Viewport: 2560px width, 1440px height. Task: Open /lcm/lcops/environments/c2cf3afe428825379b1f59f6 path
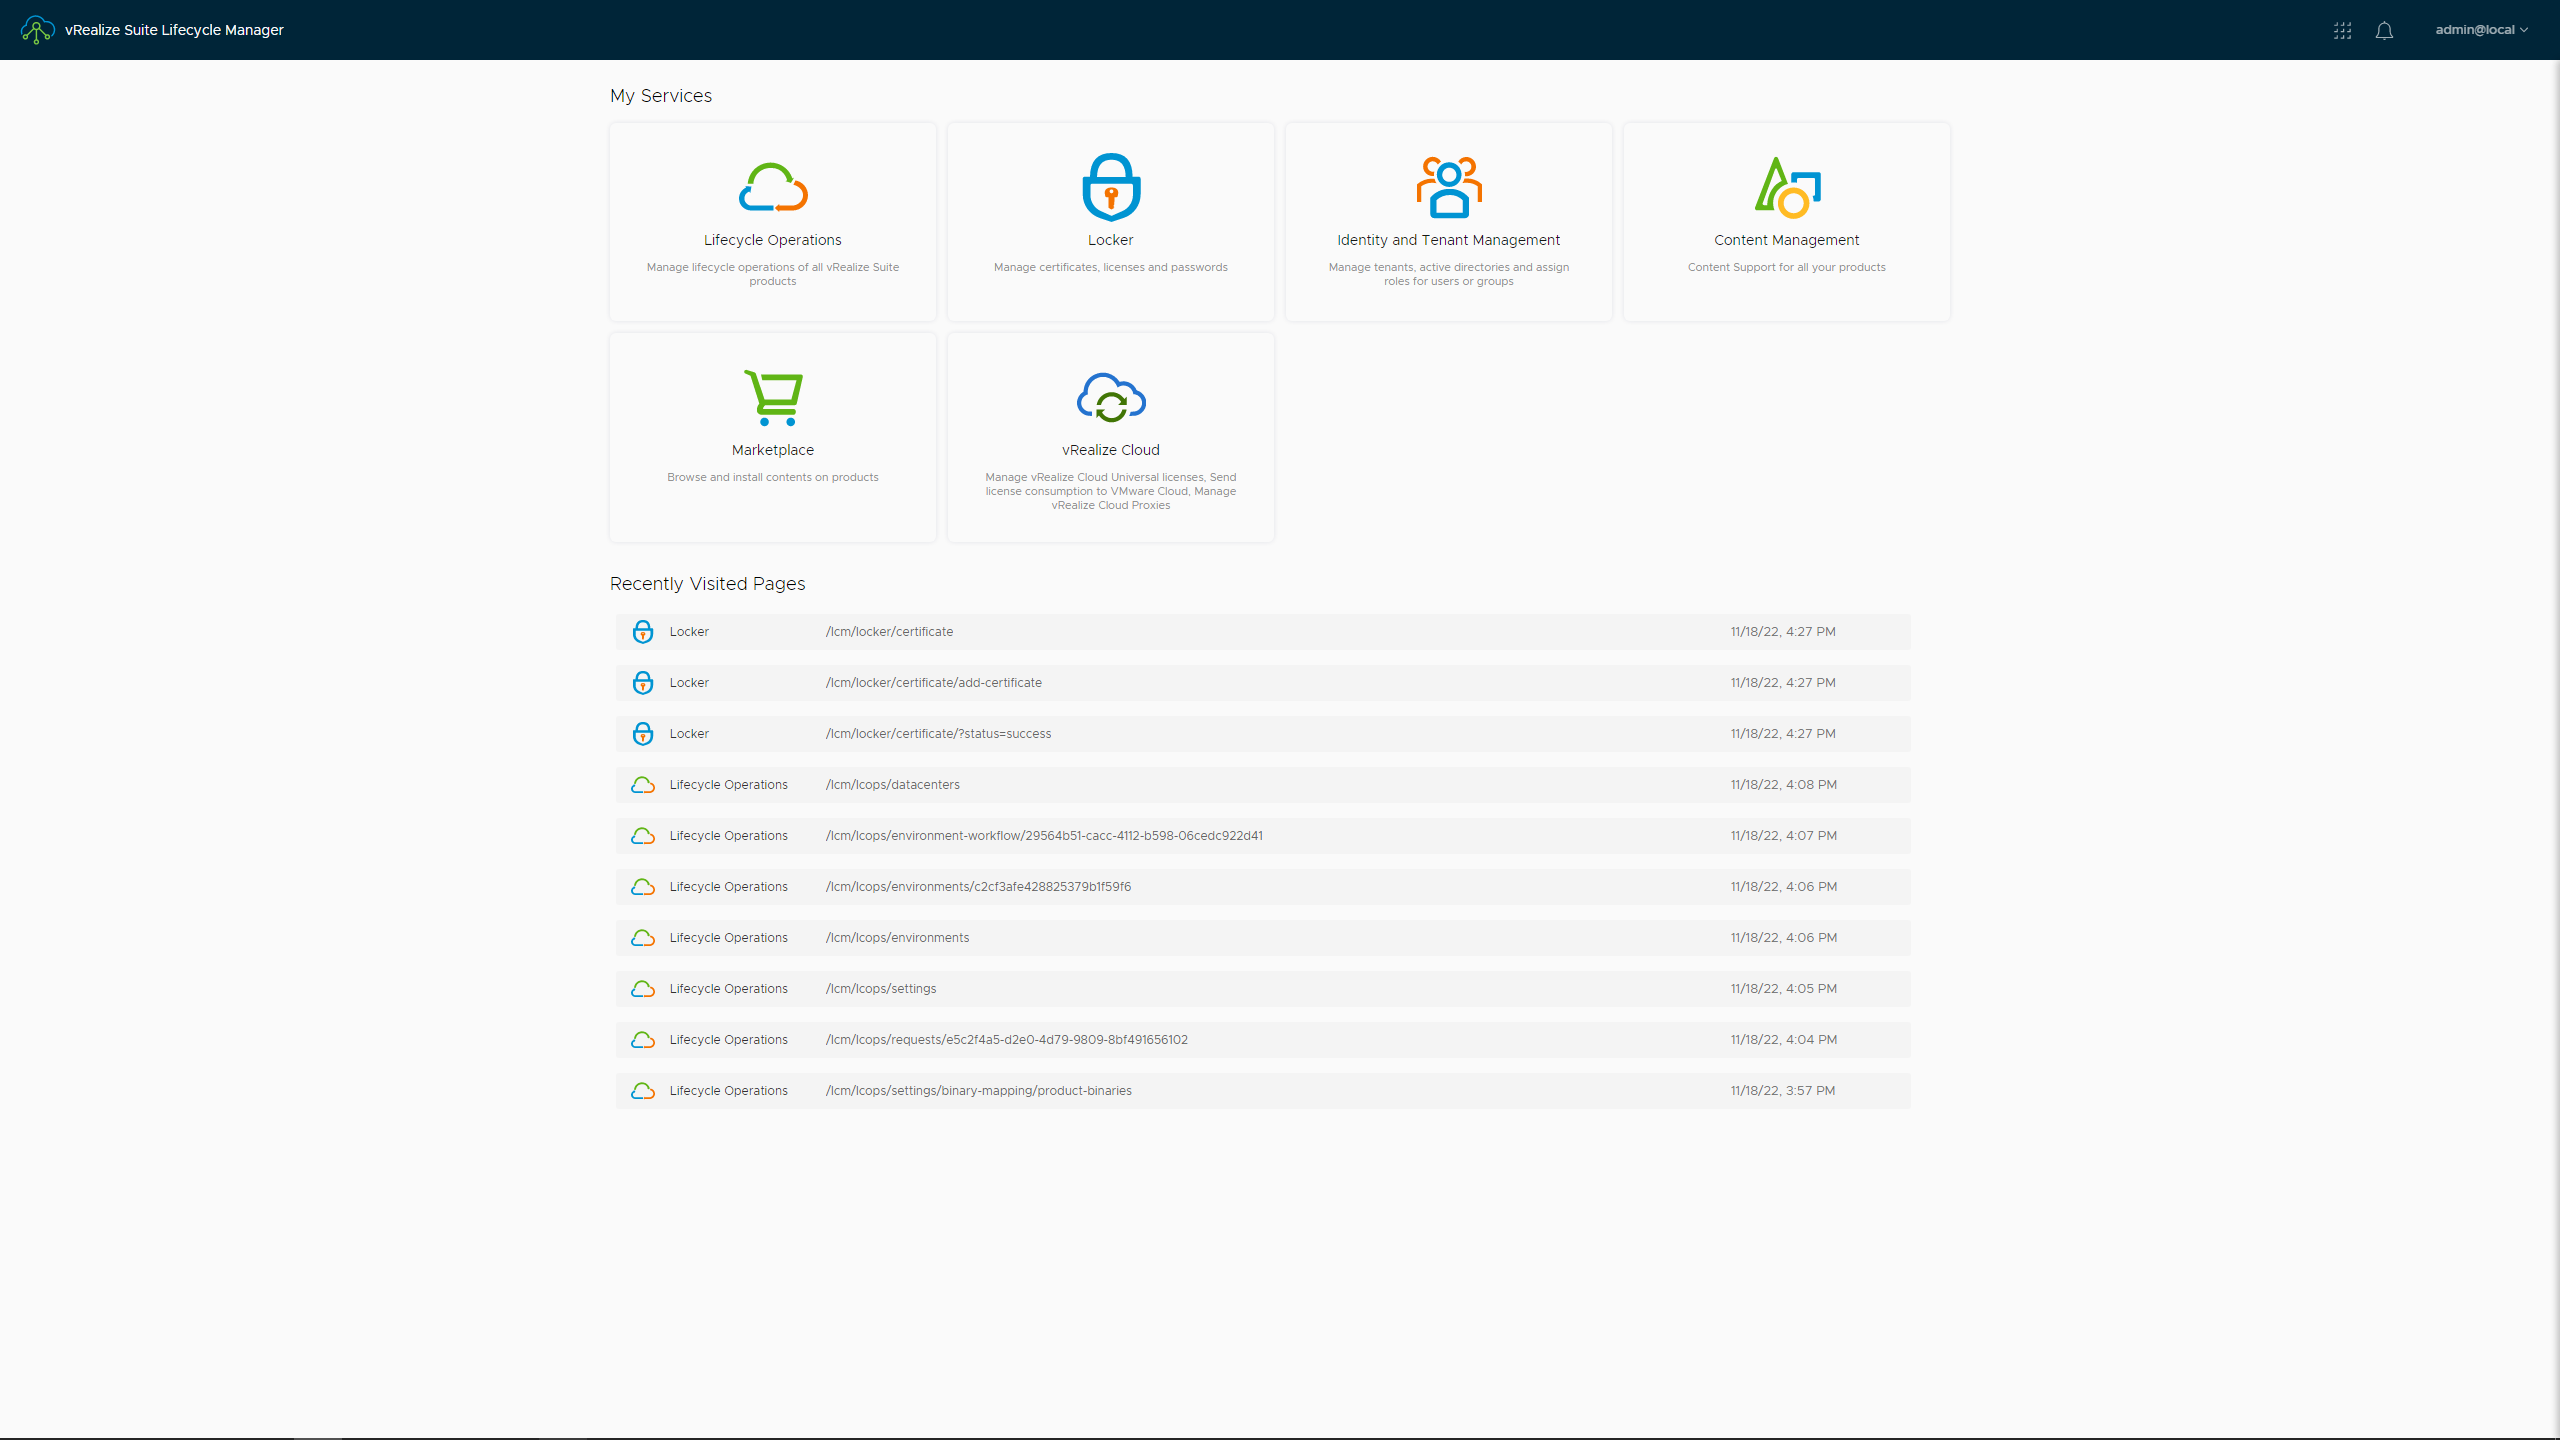click(x=978, y=887)
